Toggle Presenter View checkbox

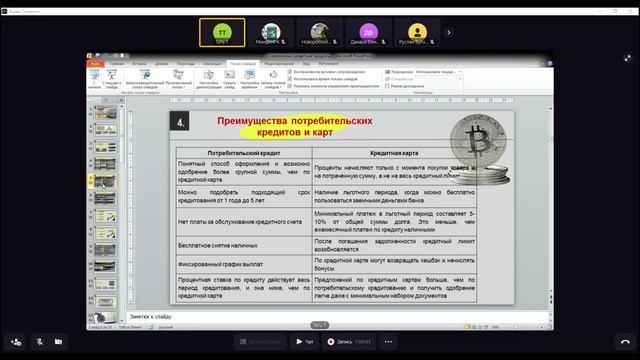pos(387,86)
